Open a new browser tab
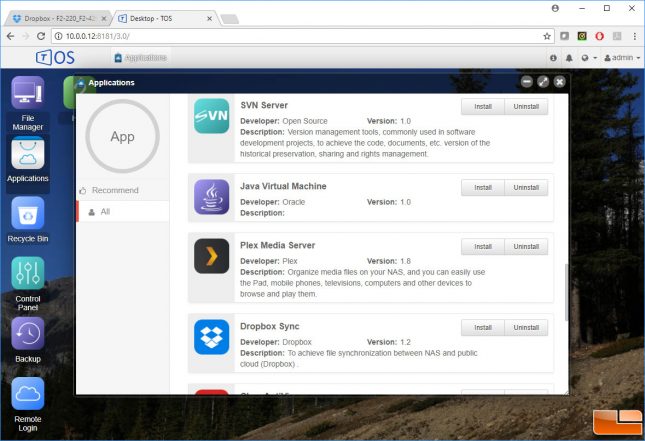The width and height of the screenshot is (645, 441). 229,19
